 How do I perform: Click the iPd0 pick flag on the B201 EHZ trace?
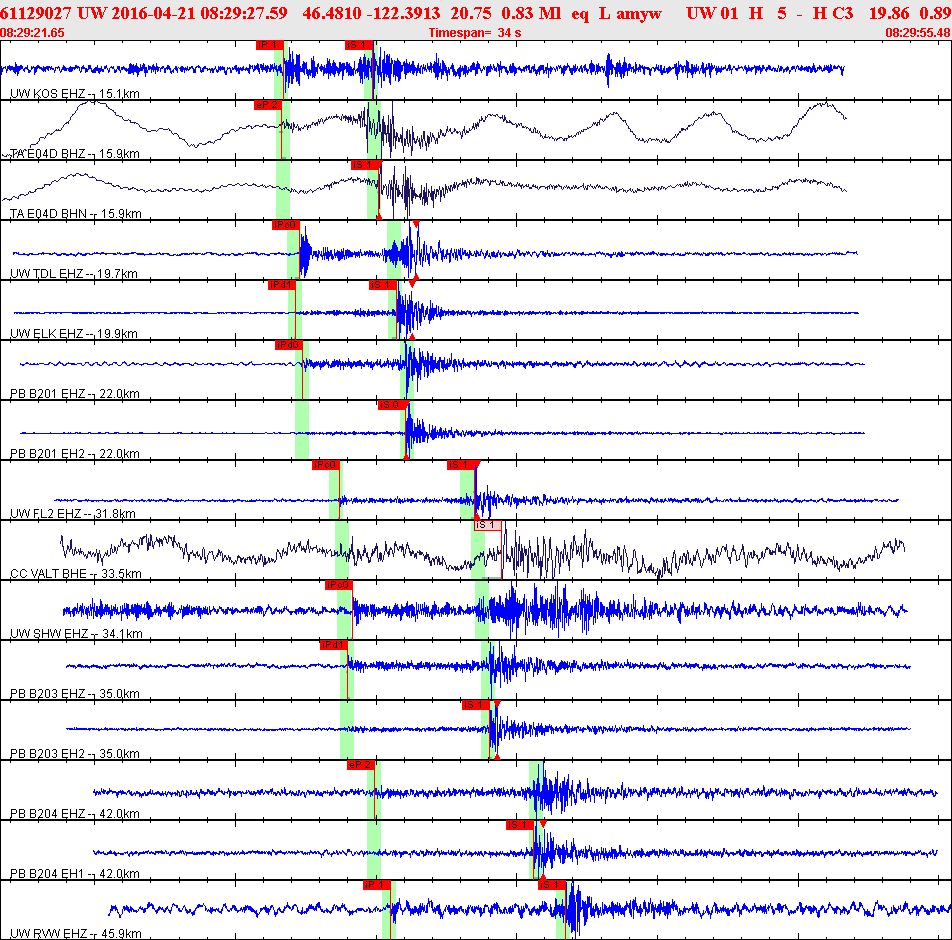pyautogui.click(x=289, y=345)
